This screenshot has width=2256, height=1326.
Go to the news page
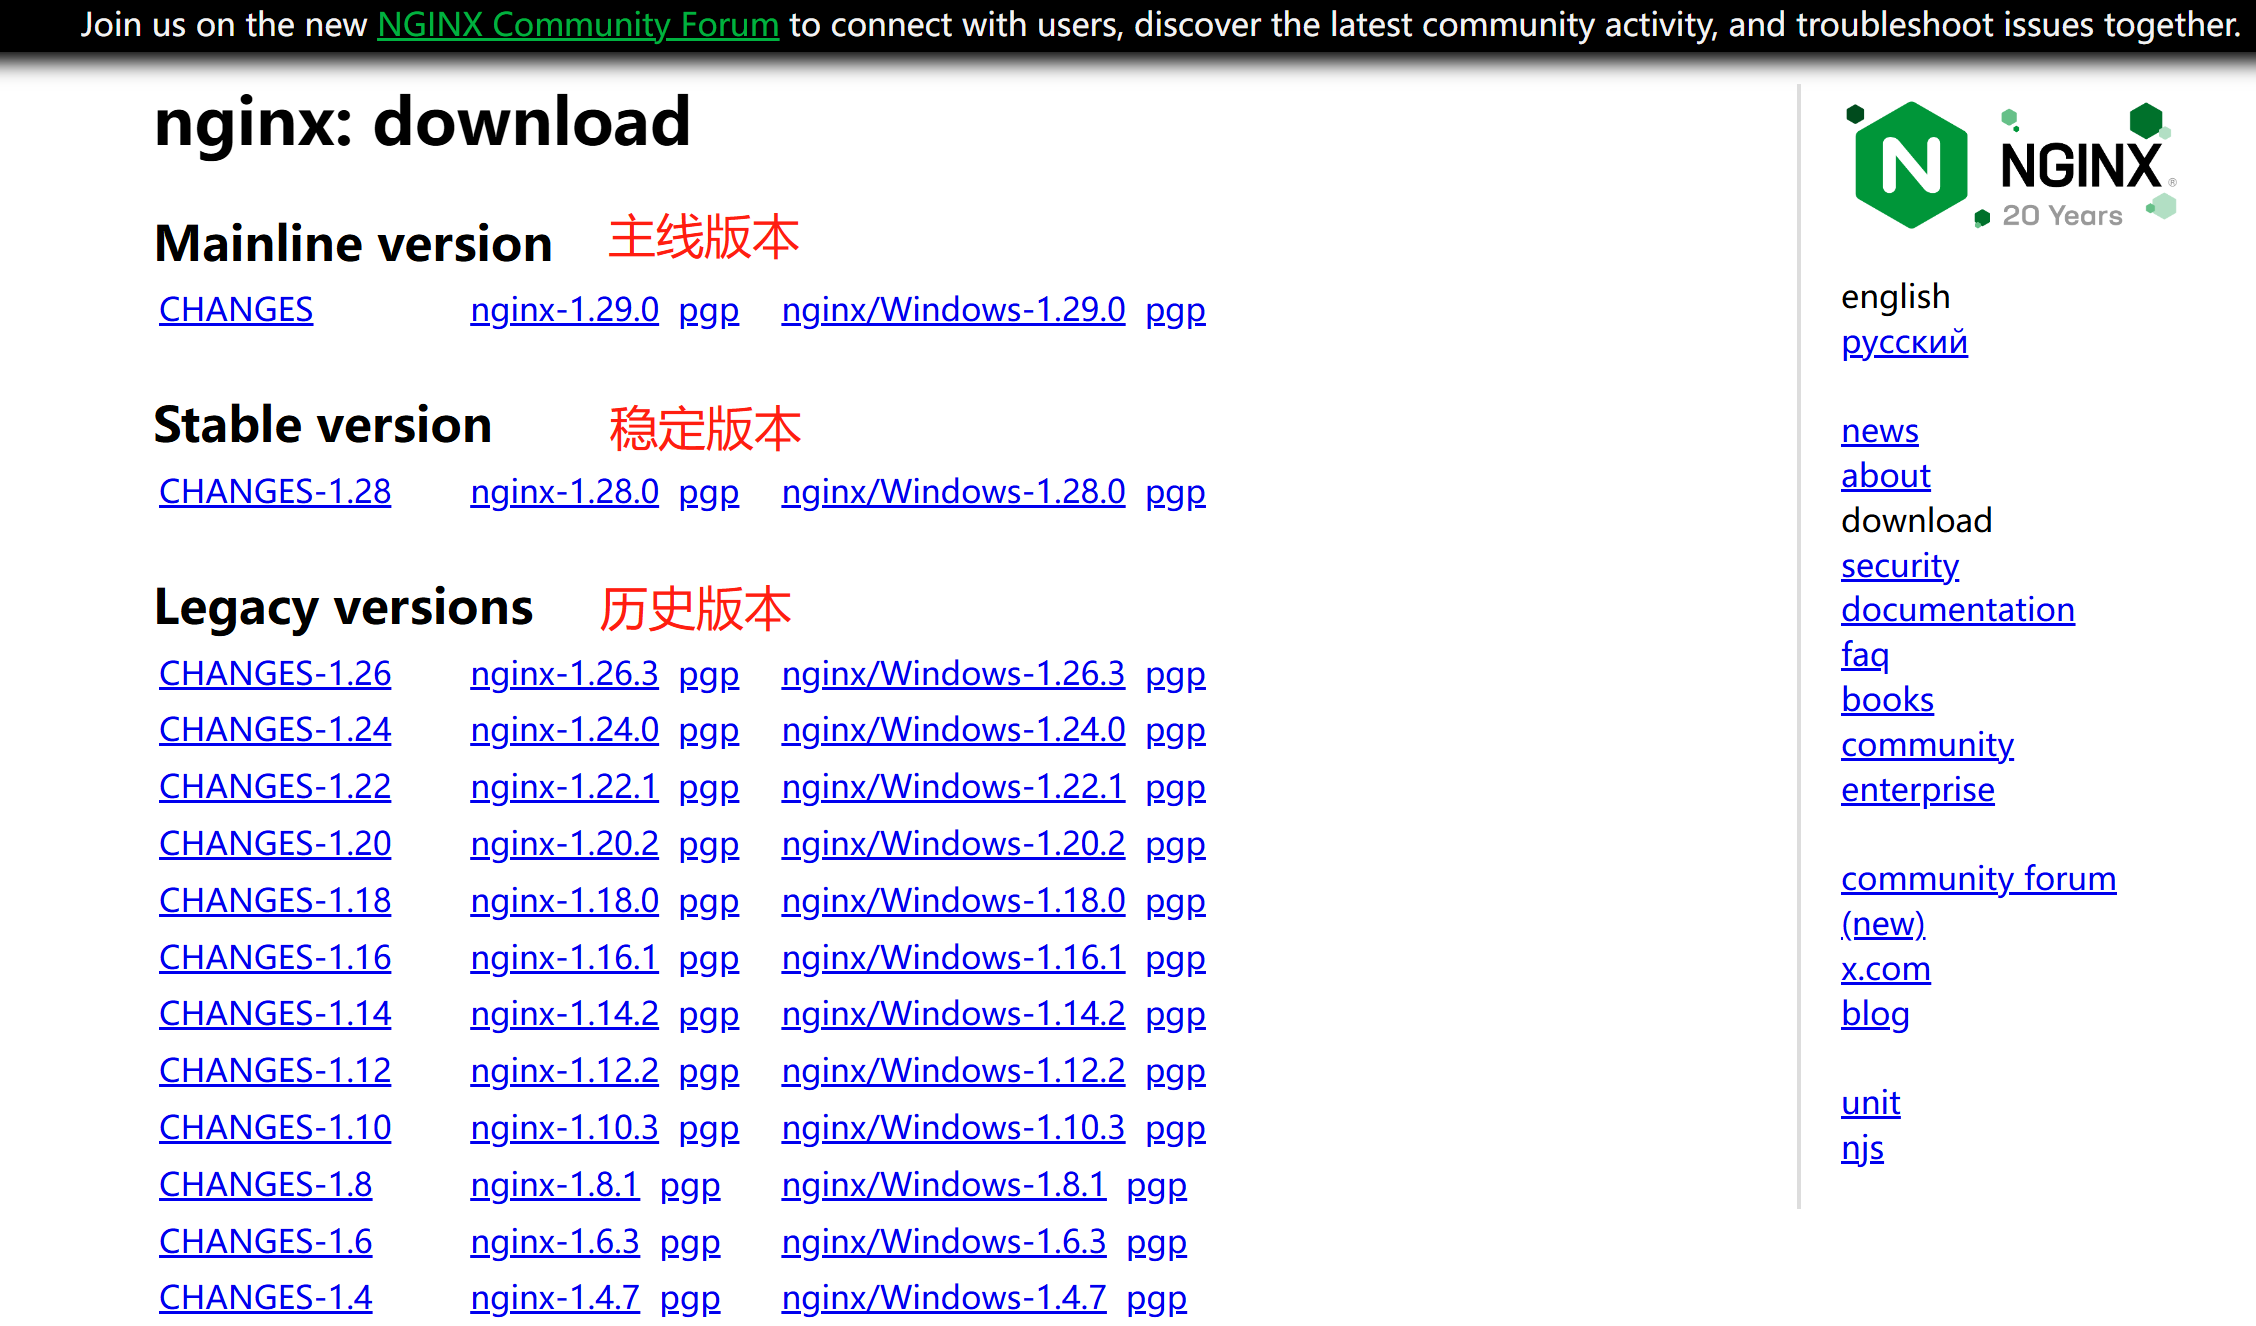click(x=1879, y=431)
